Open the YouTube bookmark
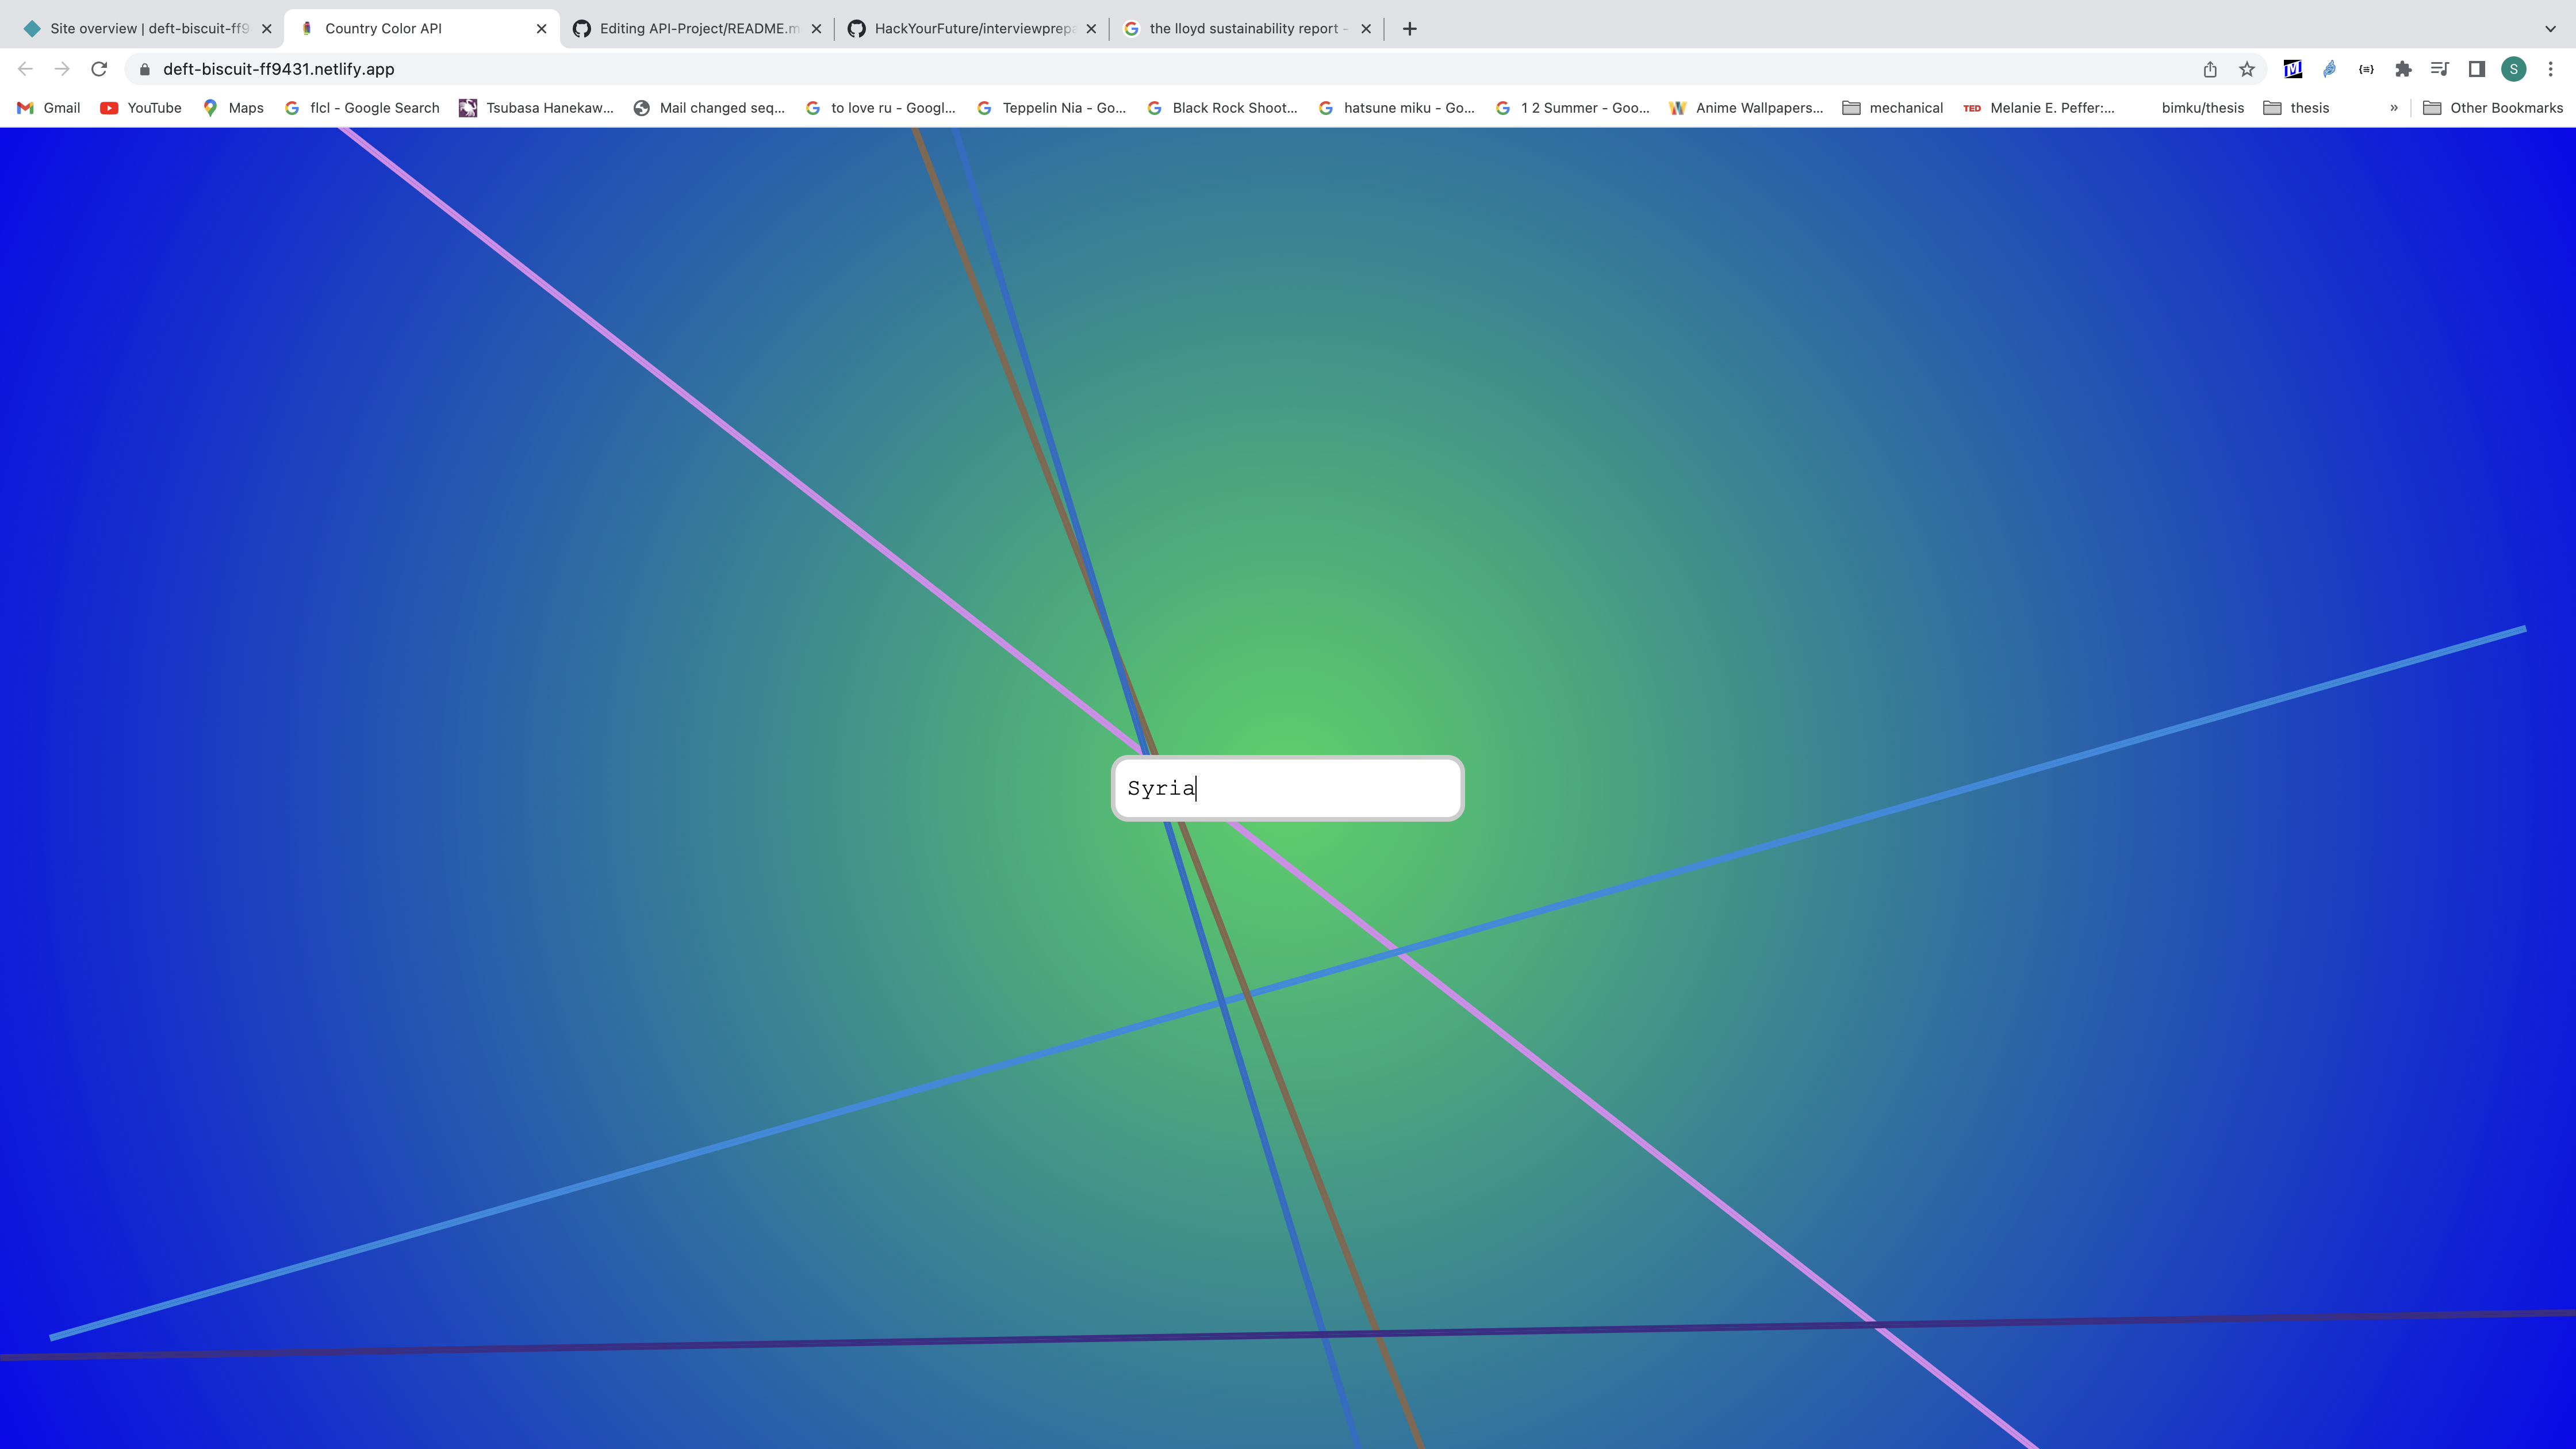The height and width of the screenshot is (1449, 2576). point(140,107)
